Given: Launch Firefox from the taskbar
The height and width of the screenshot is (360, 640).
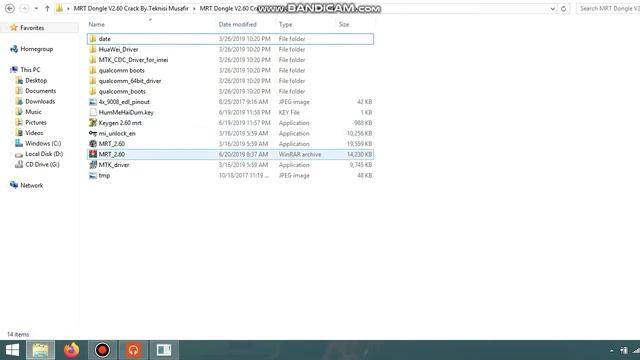Looking at the screenshot, I should click(71, 350).
